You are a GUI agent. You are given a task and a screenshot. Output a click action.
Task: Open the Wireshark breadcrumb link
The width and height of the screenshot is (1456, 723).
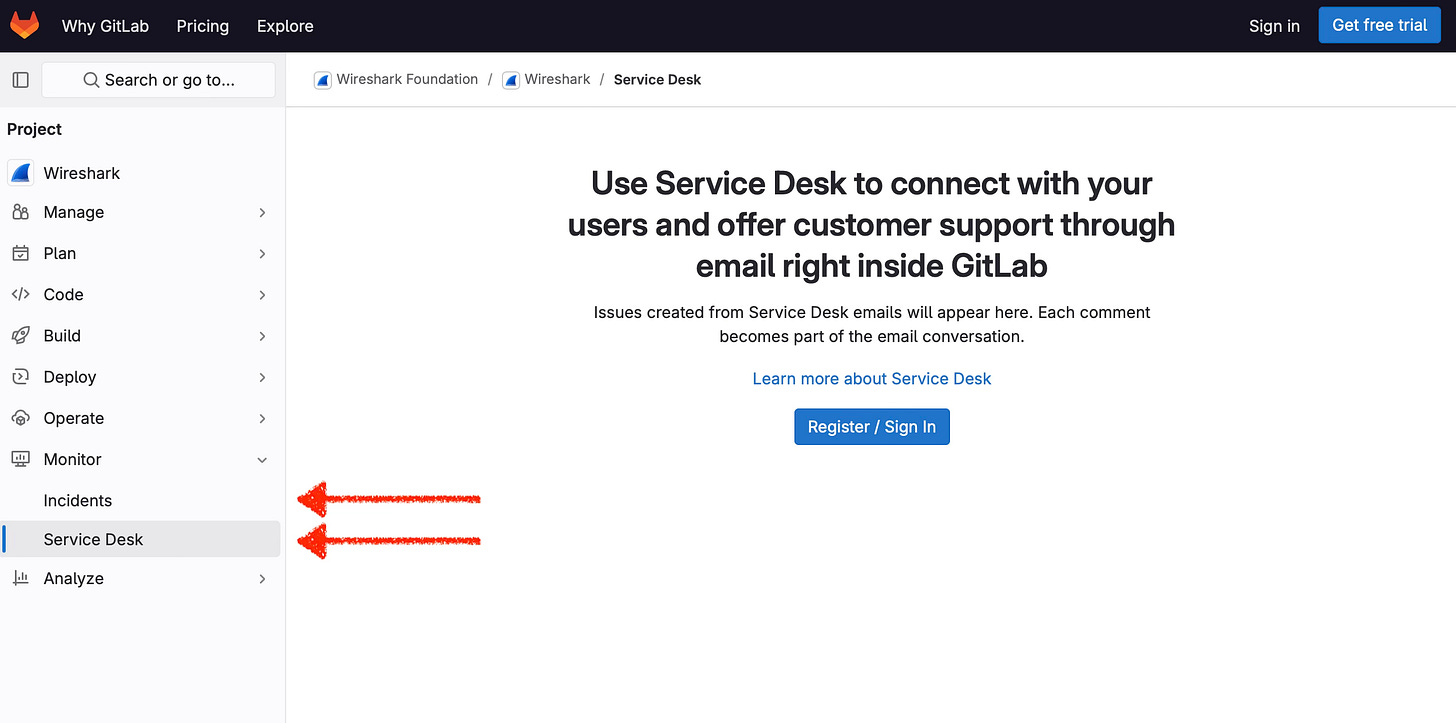557,79
